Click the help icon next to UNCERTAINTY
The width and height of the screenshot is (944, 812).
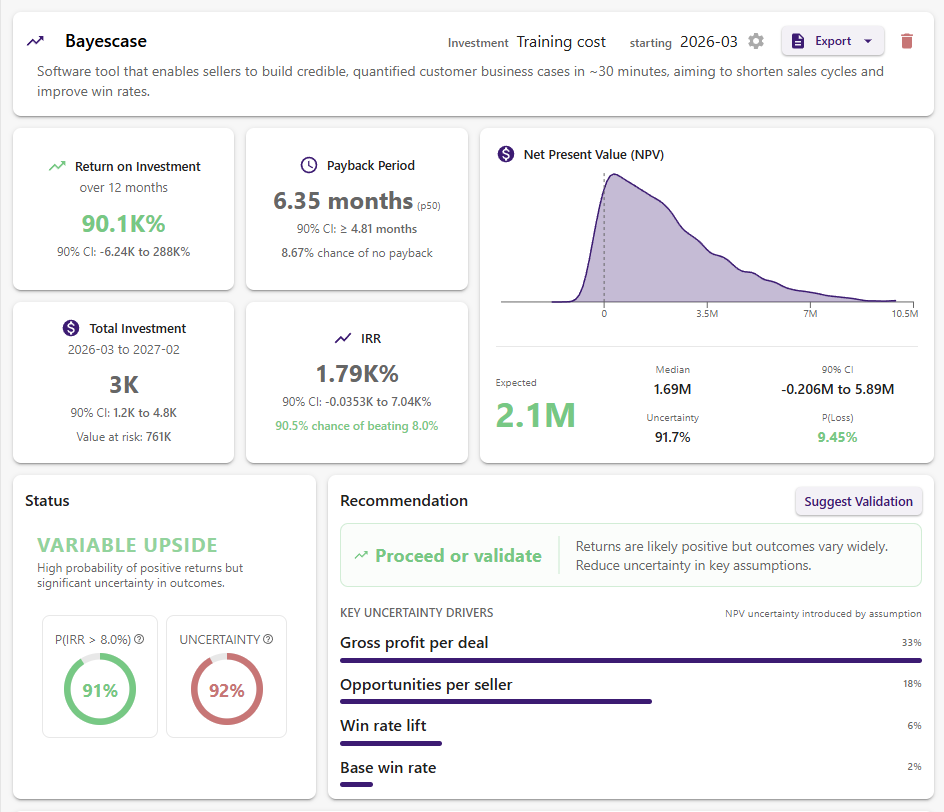268,639
